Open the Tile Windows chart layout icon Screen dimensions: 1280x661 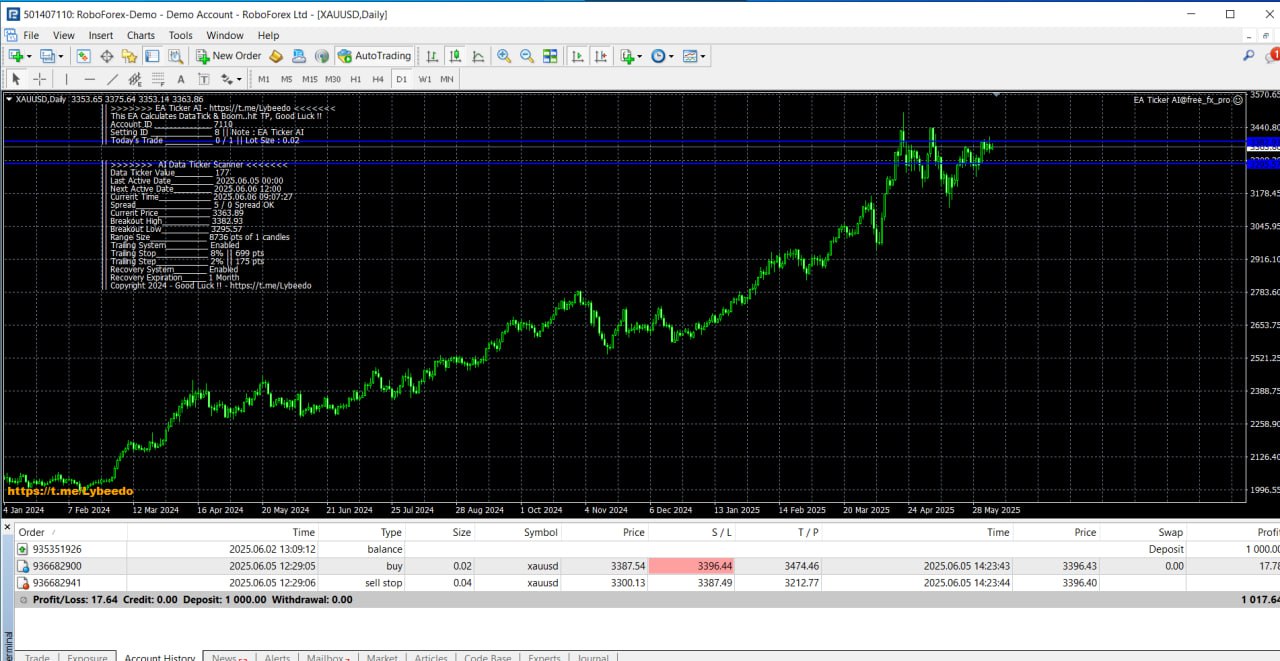pos(549,57)
